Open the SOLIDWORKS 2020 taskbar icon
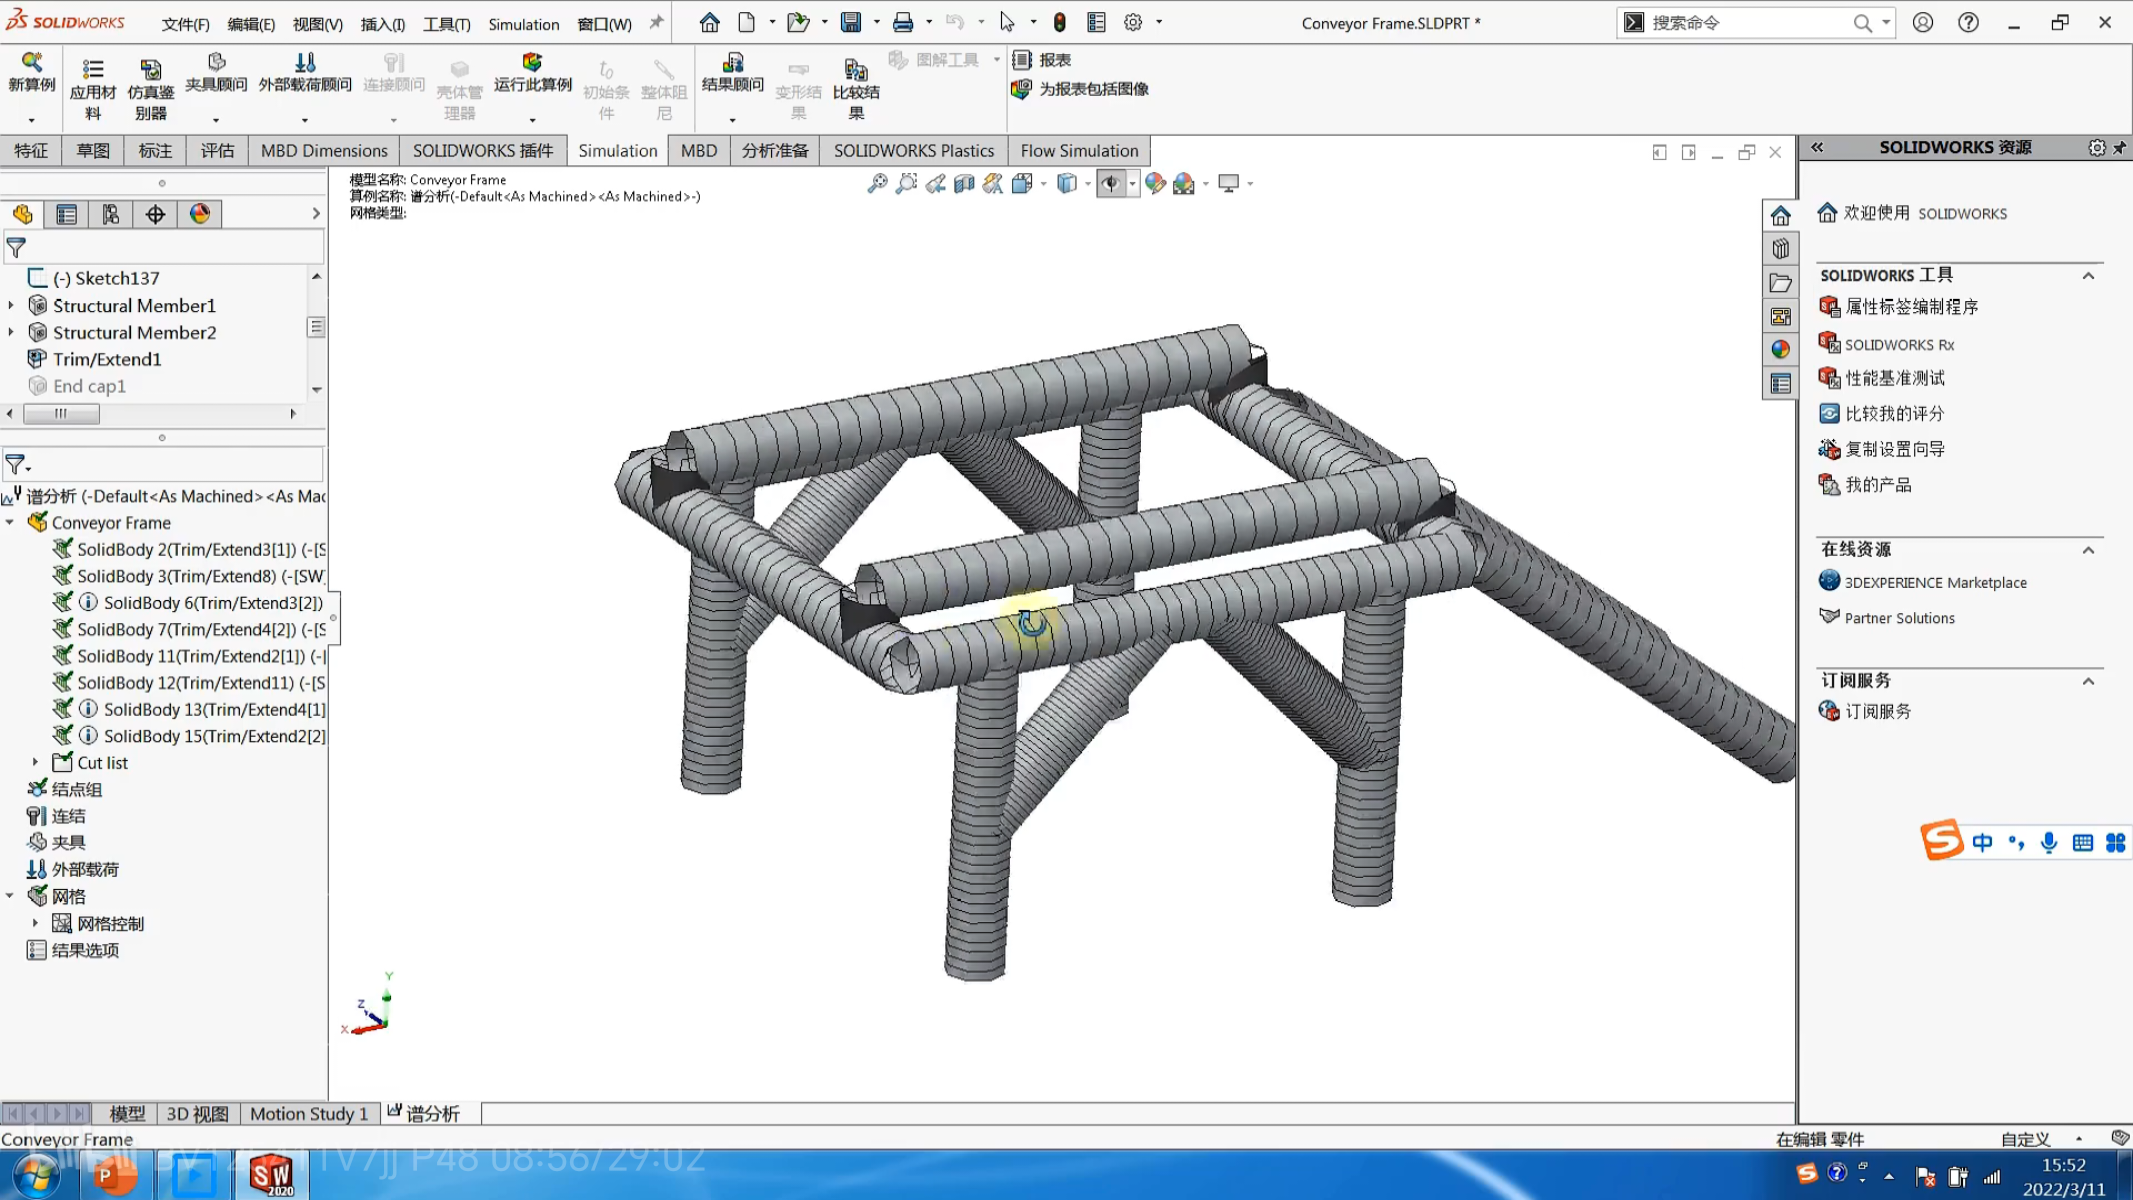 (x=270, y=1175)
